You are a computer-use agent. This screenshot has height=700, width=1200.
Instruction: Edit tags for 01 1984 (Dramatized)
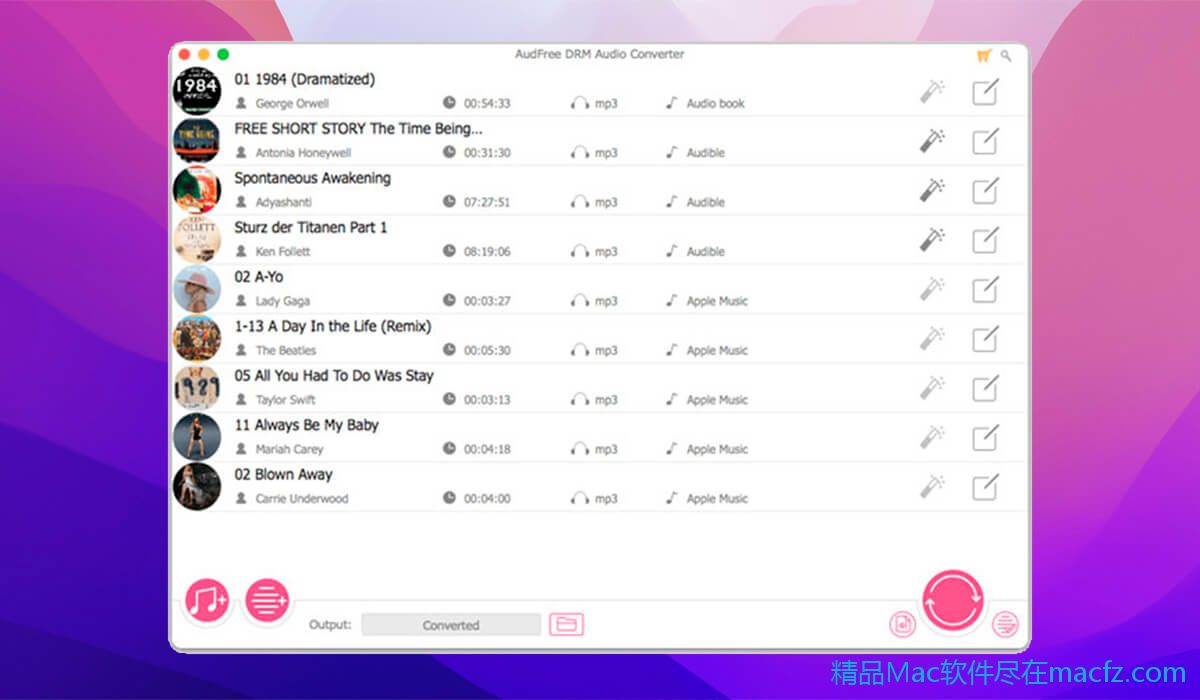985,92
